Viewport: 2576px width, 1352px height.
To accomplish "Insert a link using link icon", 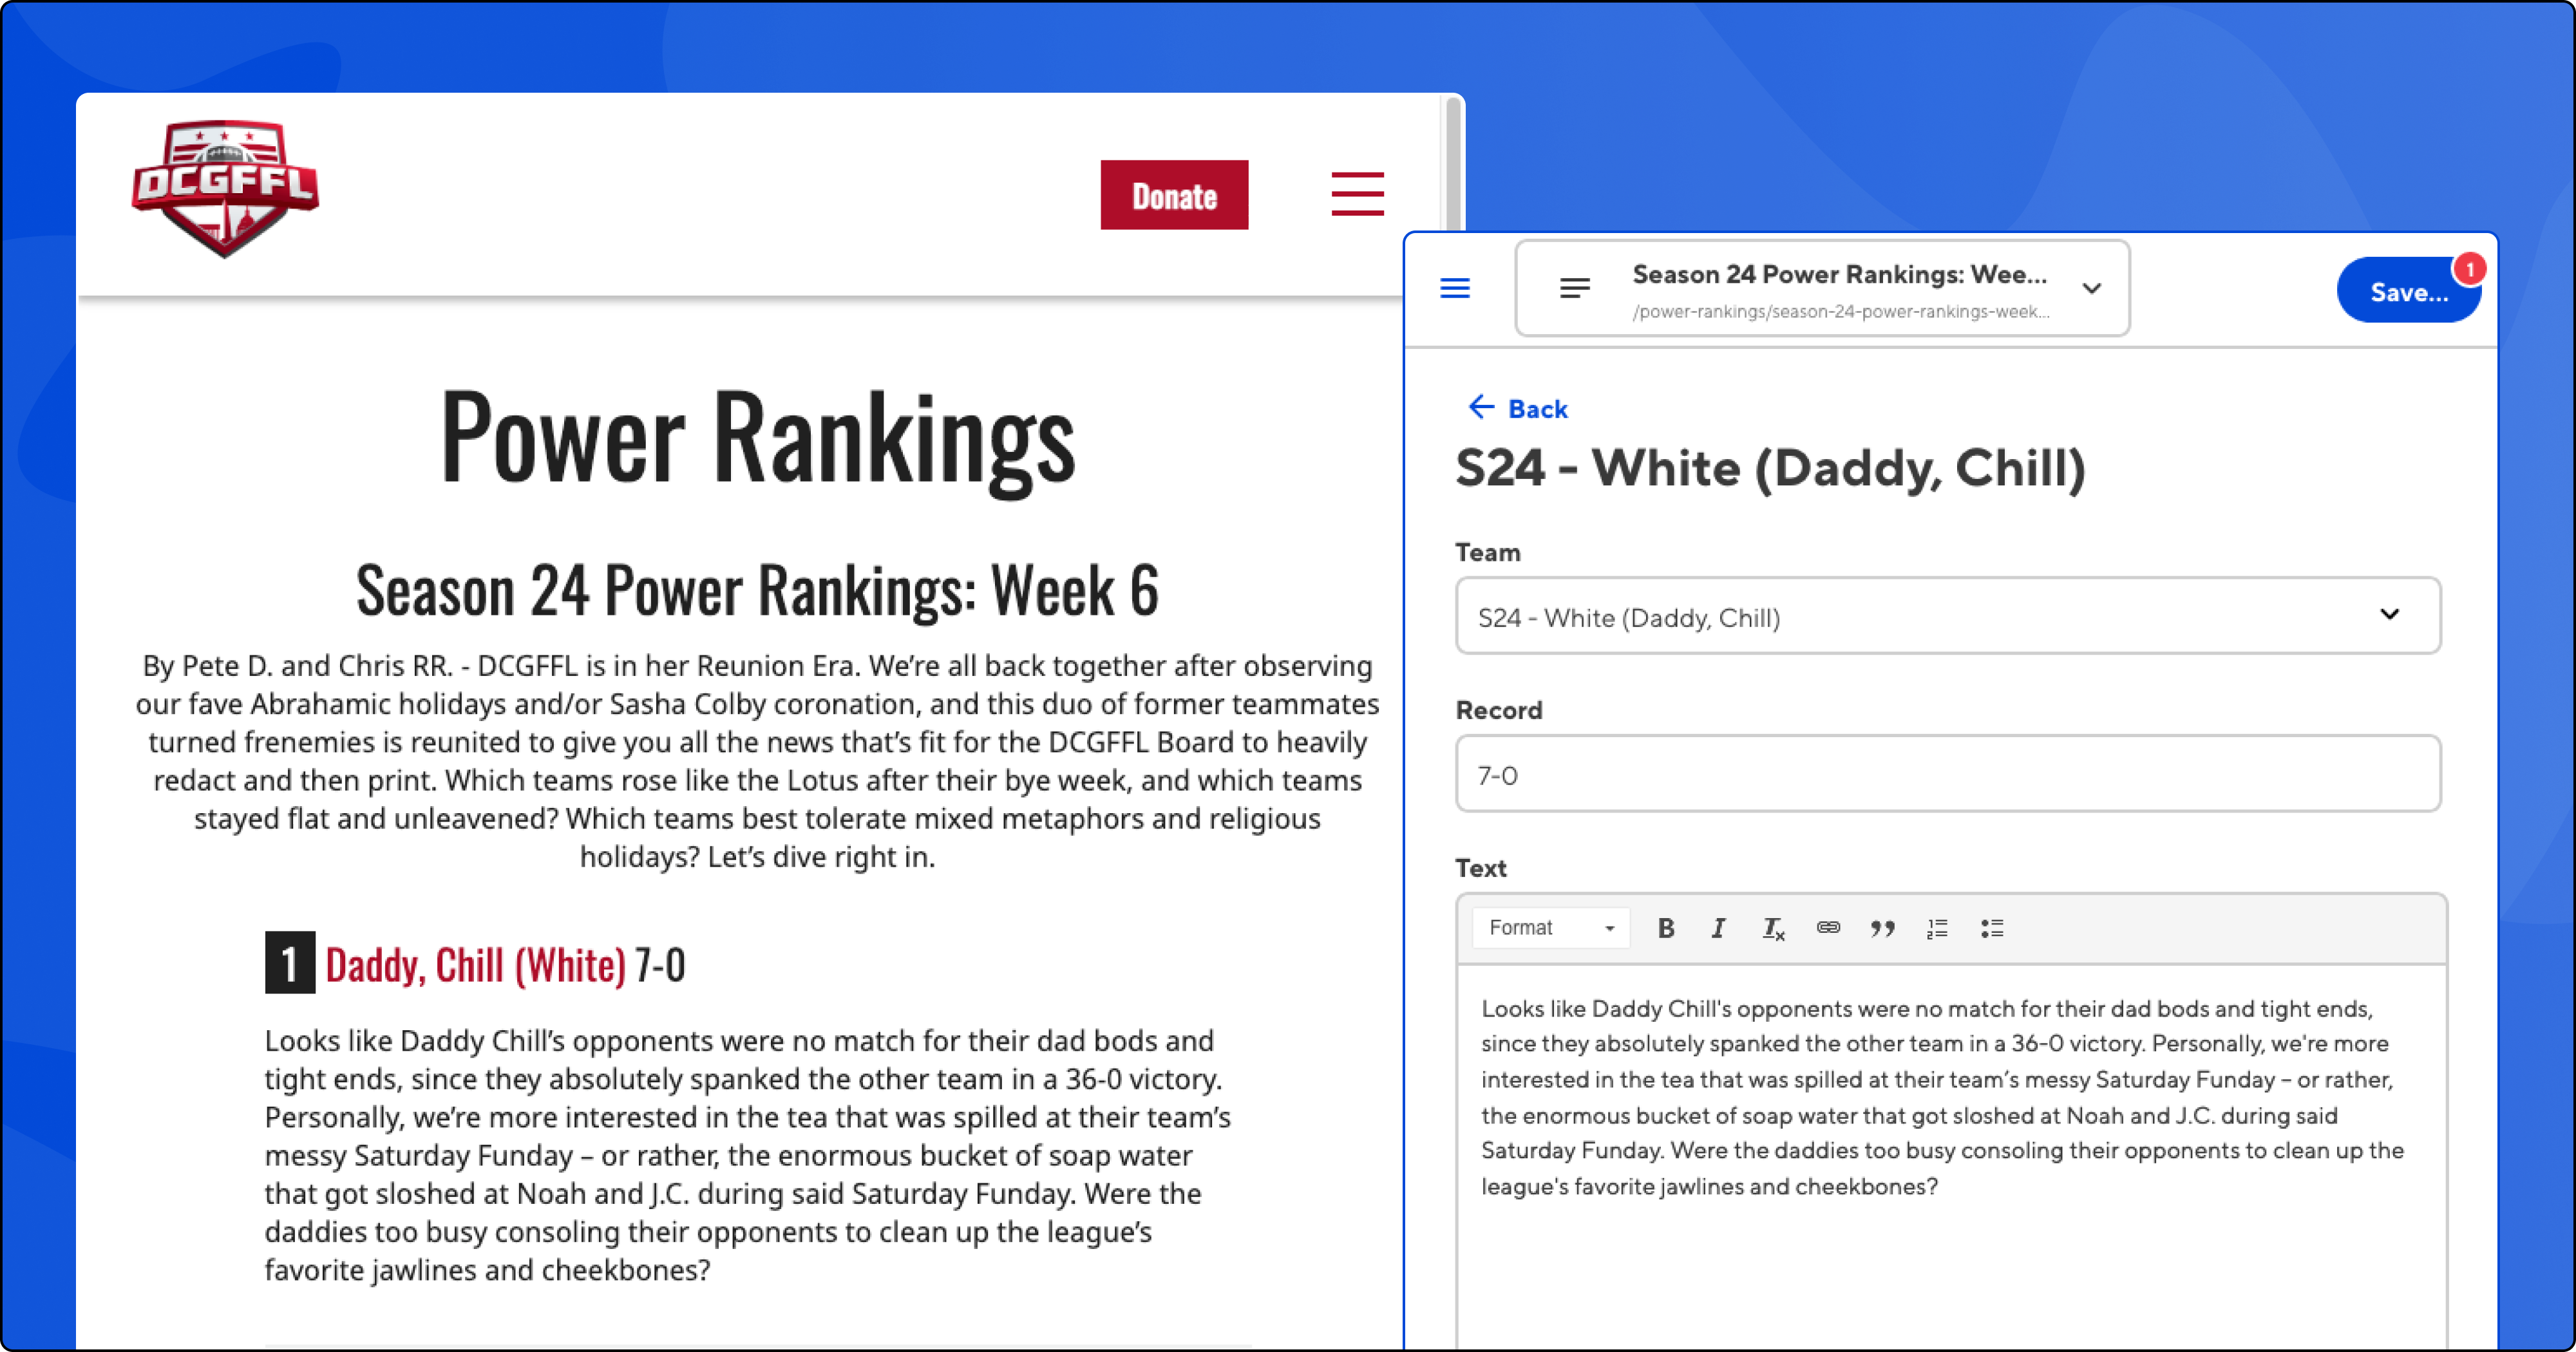I will pos(1828,928).
